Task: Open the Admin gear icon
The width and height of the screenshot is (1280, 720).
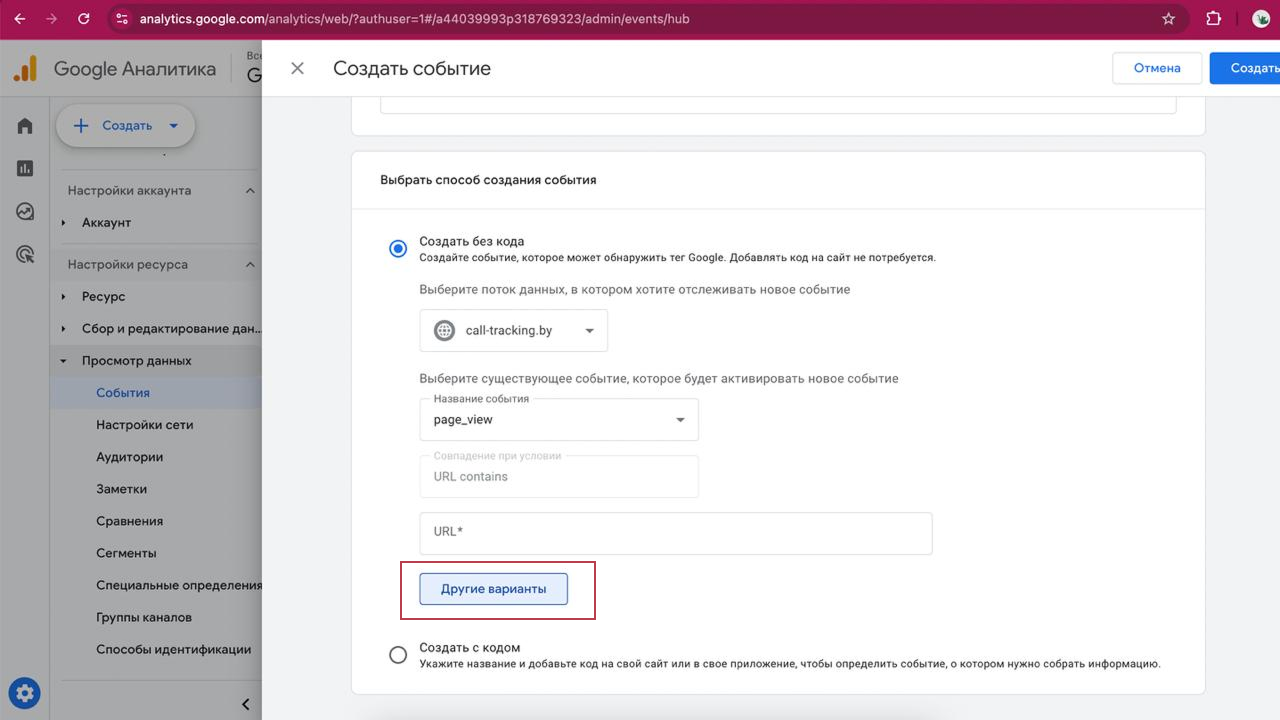Action: coord(25,692)
